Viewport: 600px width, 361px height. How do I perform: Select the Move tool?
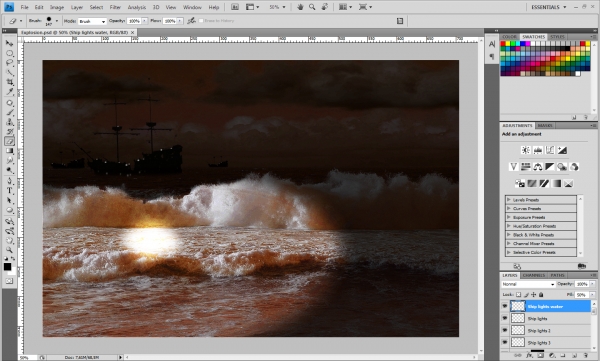[9, 43]
